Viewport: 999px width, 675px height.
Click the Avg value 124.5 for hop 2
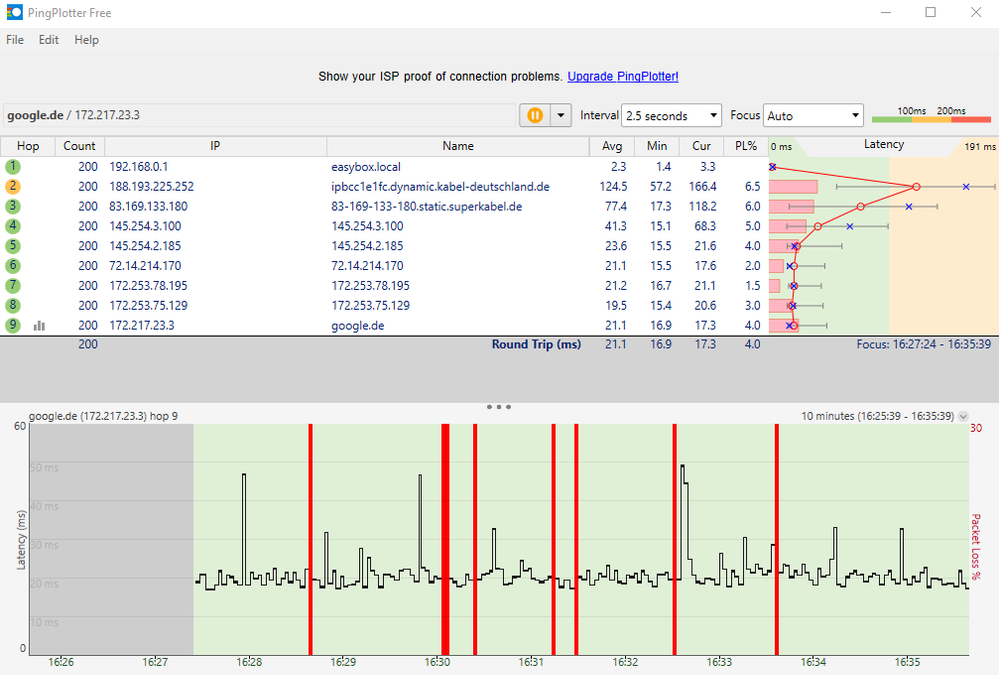pyautogui.click(x=613, y=186)
